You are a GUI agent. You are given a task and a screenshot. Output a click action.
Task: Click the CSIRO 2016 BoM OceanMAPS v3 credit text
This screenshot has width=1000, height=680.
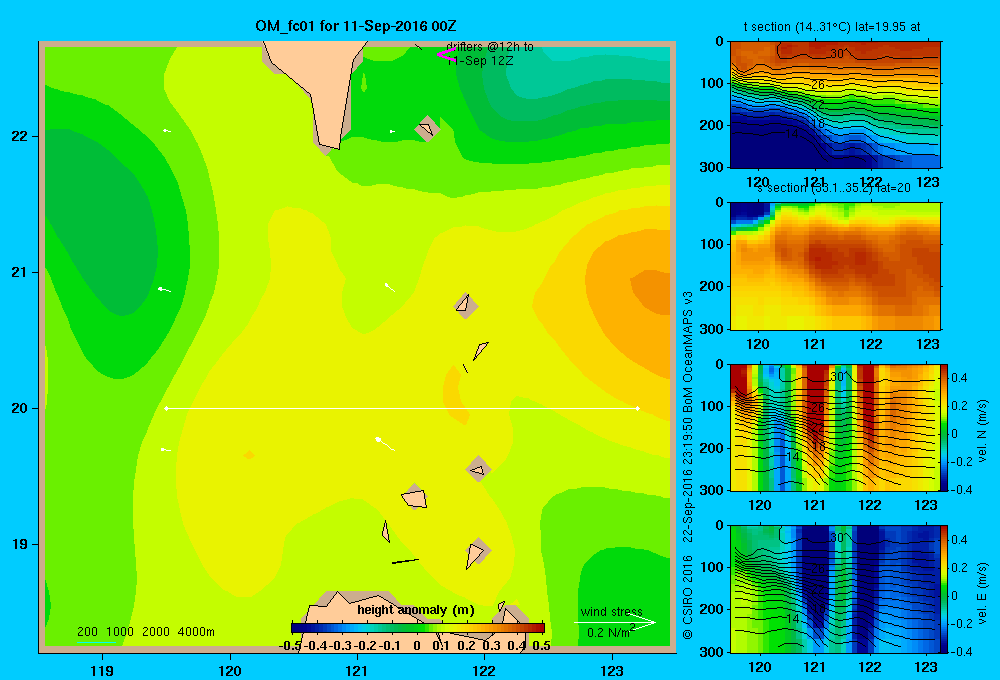coord(688,465)
